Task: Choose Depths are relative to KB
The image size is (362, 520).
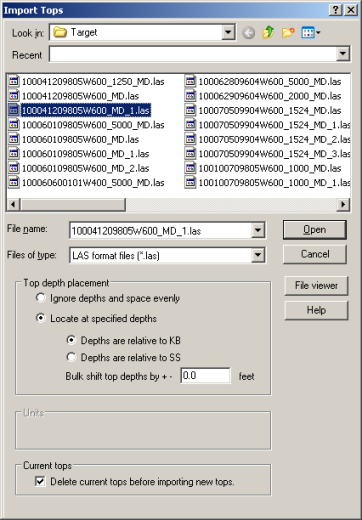Action: (71, 340)
